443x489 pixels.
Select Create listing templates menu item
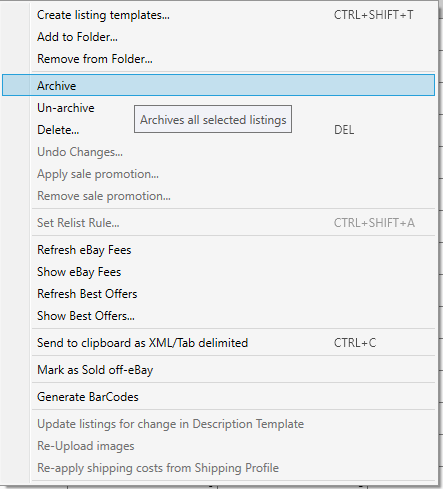[218, 15]
